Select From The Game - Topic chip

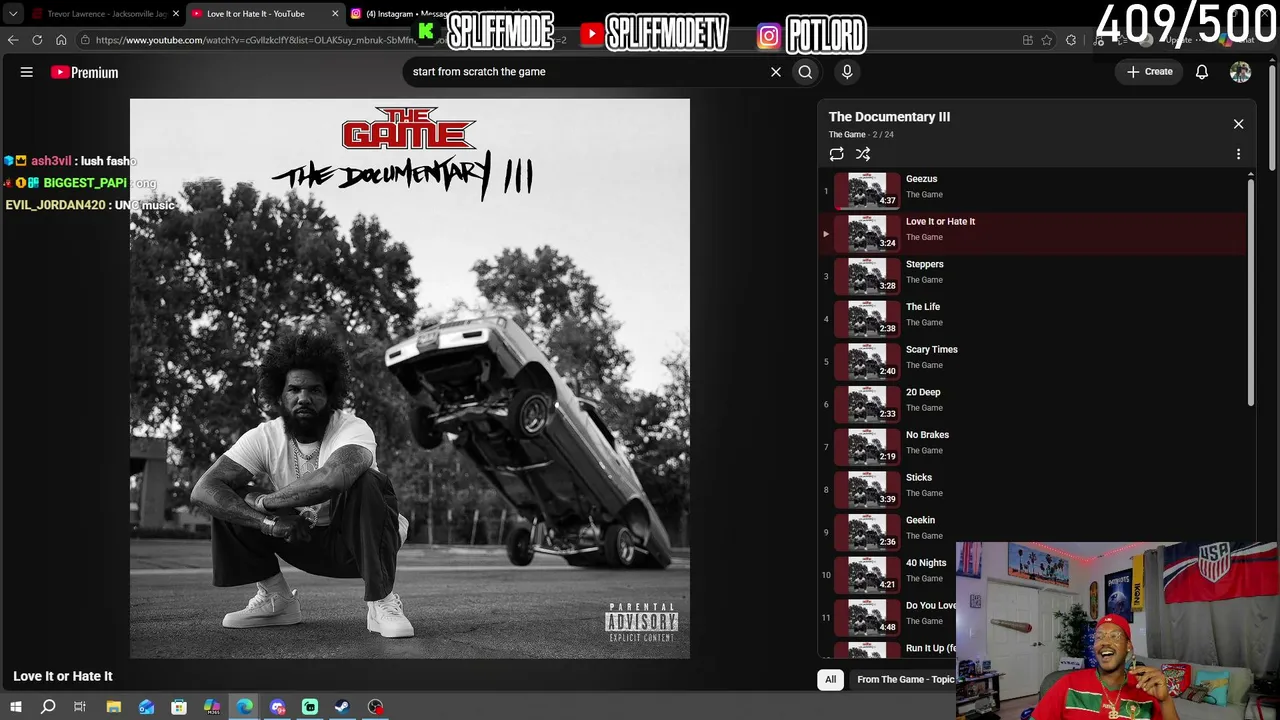pos(905,679)
